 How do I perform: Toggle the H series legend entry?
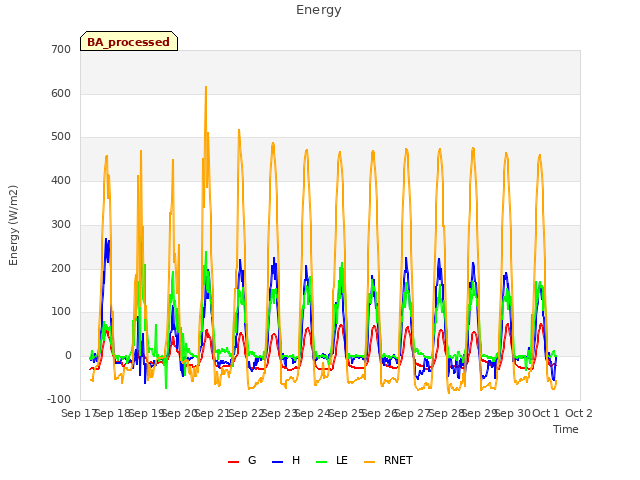point(286,461)
